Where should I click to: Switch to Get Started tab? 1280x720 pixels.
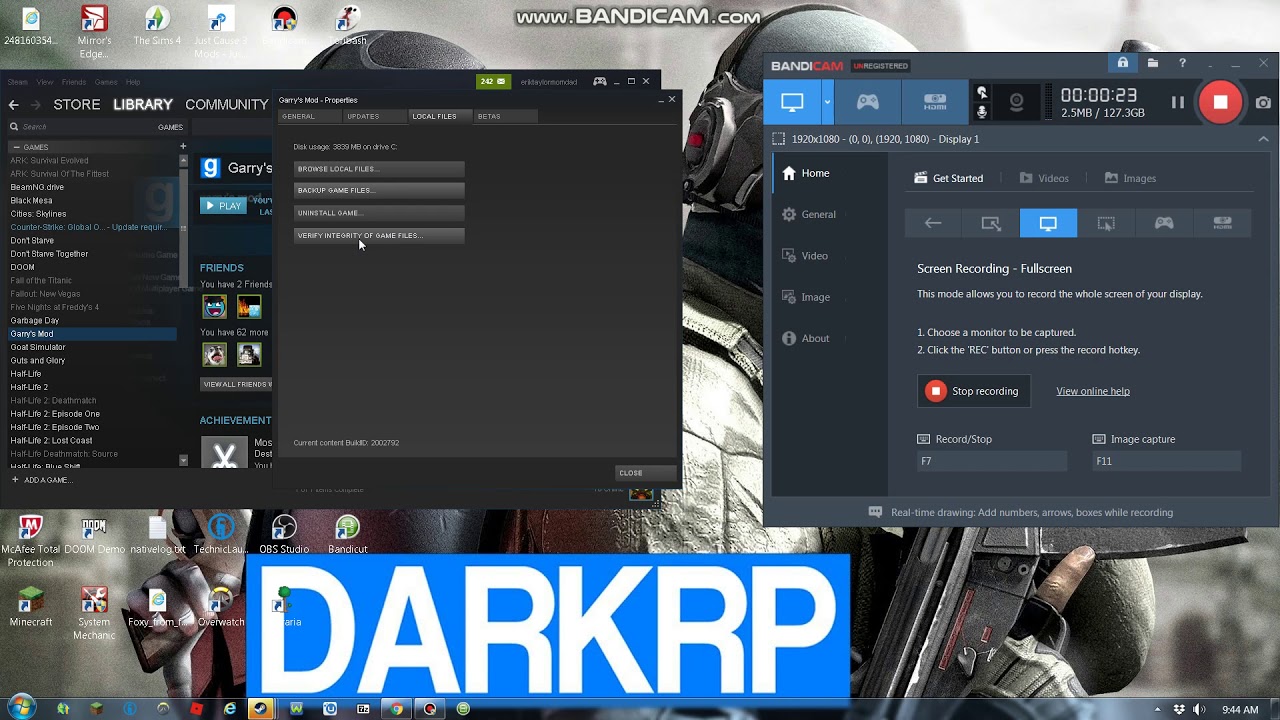coord(949,178)
